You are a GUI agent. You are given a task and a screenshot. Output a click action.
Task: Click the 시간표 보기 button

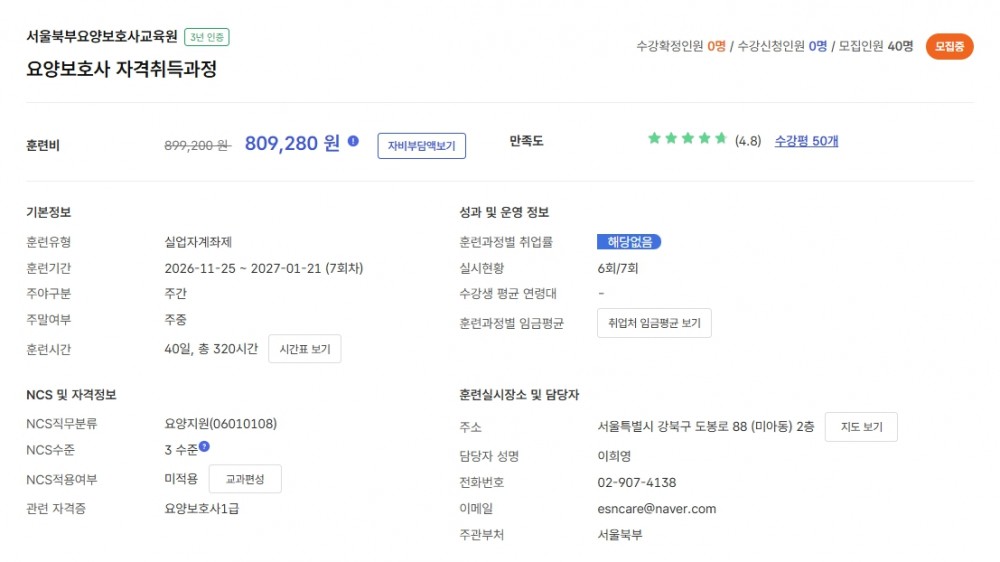(305, 349)
